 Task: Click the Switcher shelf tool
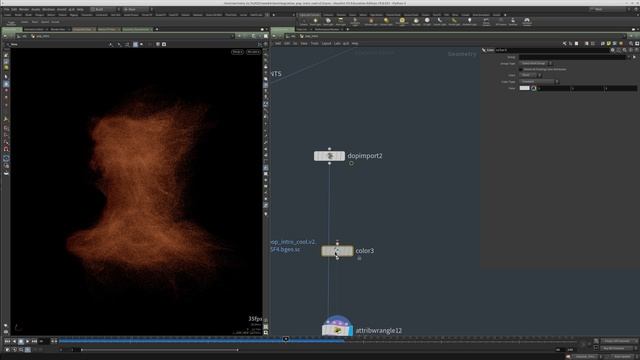(x=513, y=22)
